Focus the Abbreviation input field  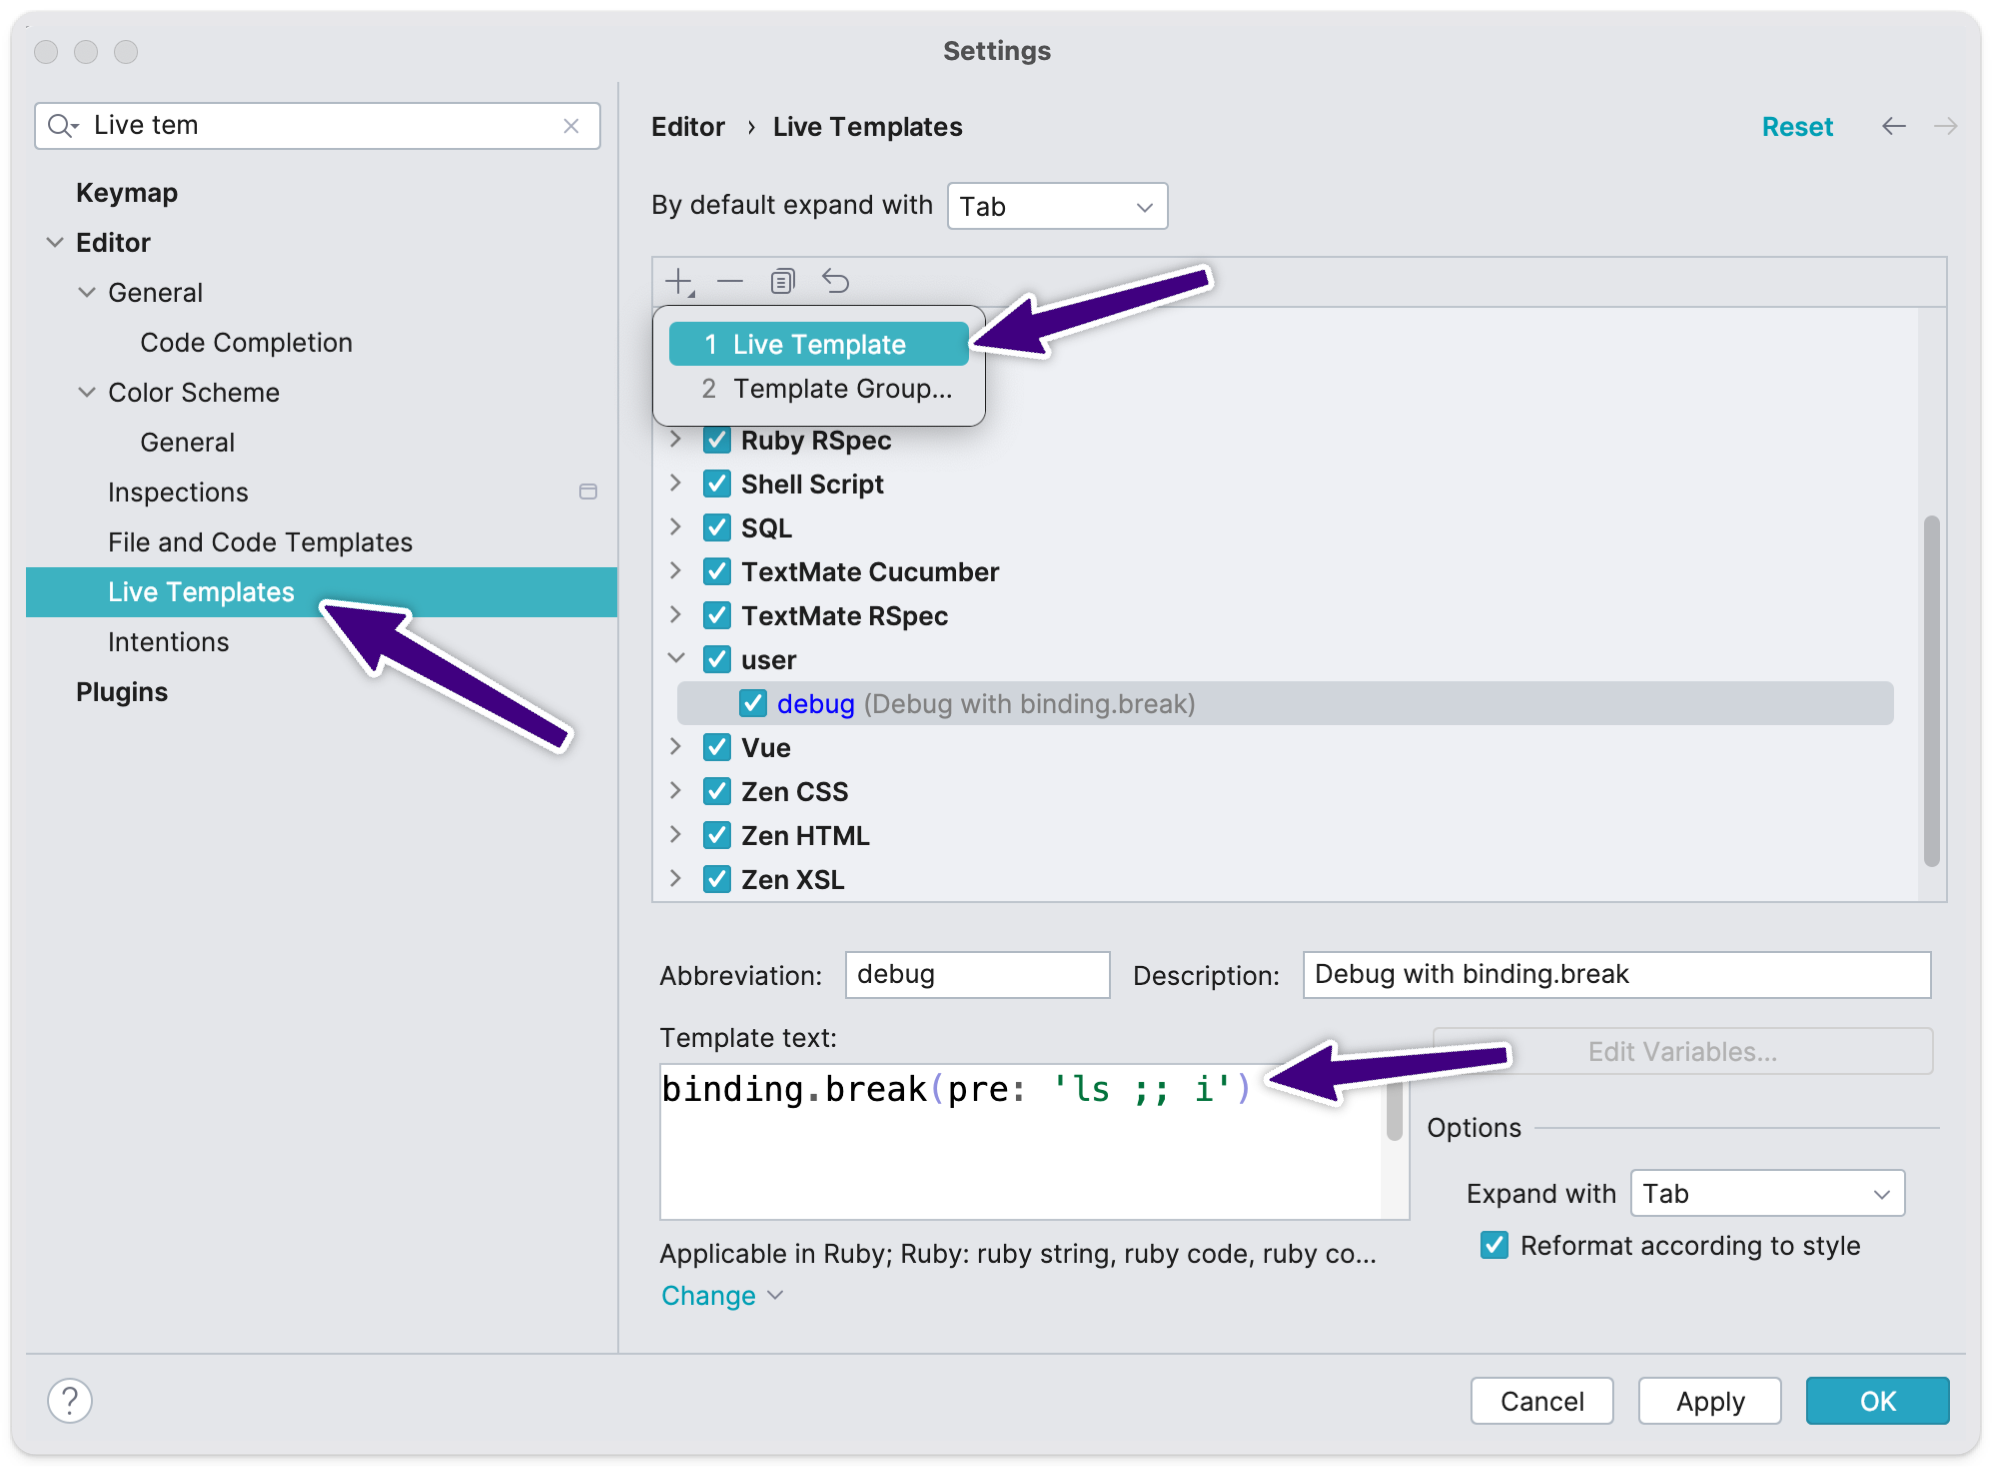(x=977, y=975)
